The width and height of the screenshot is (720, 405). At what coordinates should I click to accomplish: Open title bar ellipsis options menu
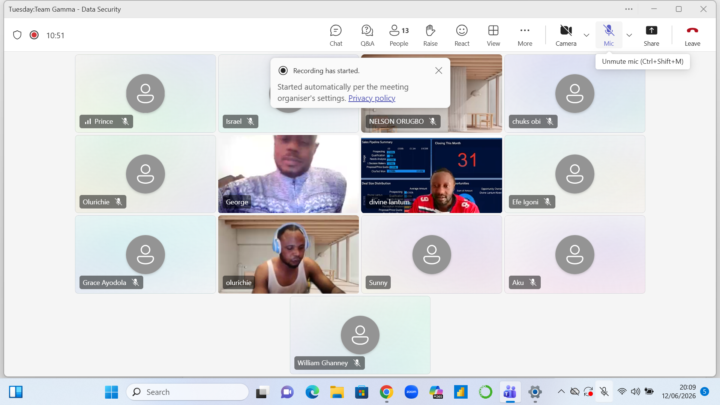pos(629,9)
